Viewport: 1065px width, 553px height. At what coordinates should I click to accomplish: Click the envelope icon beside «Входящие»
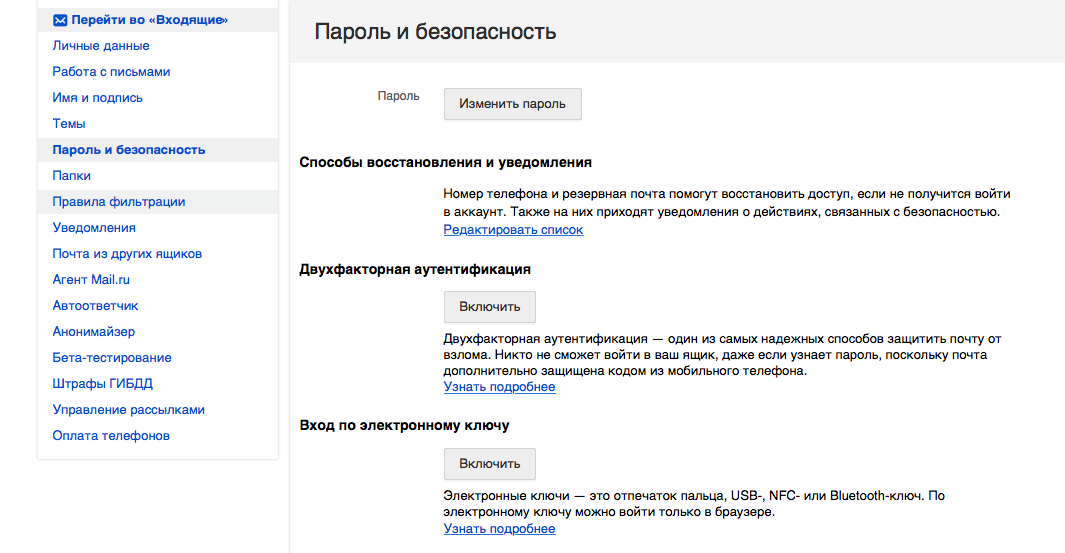pos(60,20)
